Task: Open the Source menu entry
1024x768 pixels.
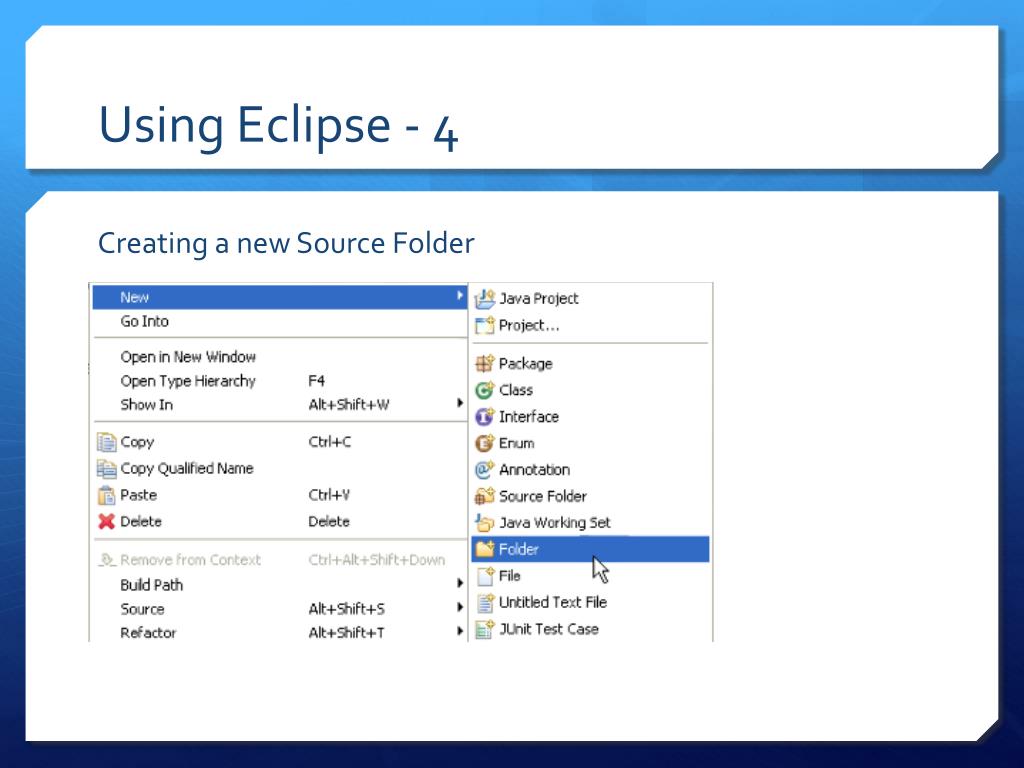Action: (x=280, y=609)
